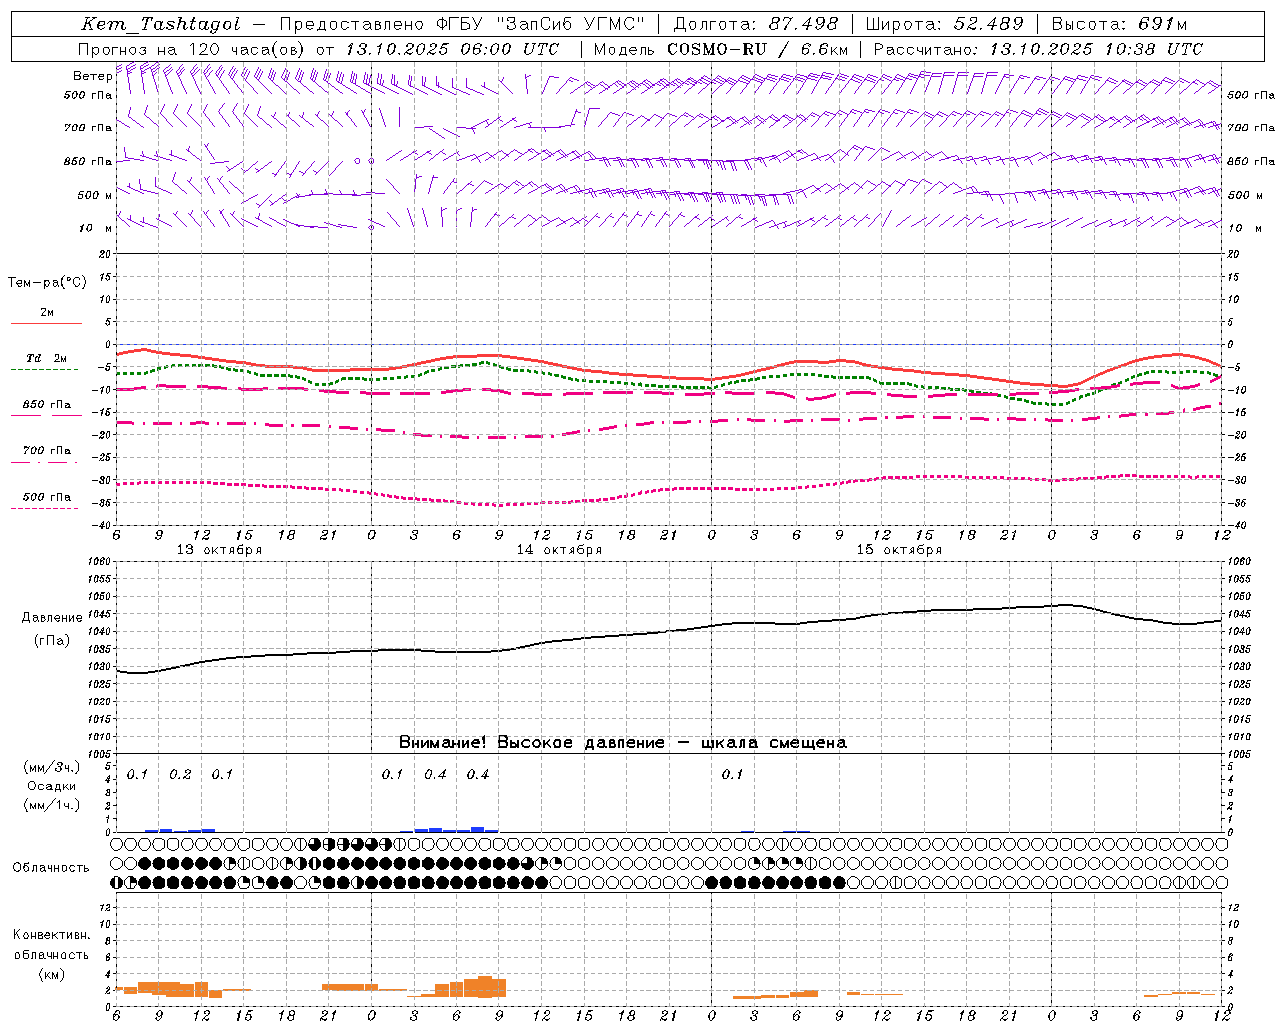Click the Давление pressure panel label
The height and width of the screenshot is (1024, 1280).
[x=52, y=618]
